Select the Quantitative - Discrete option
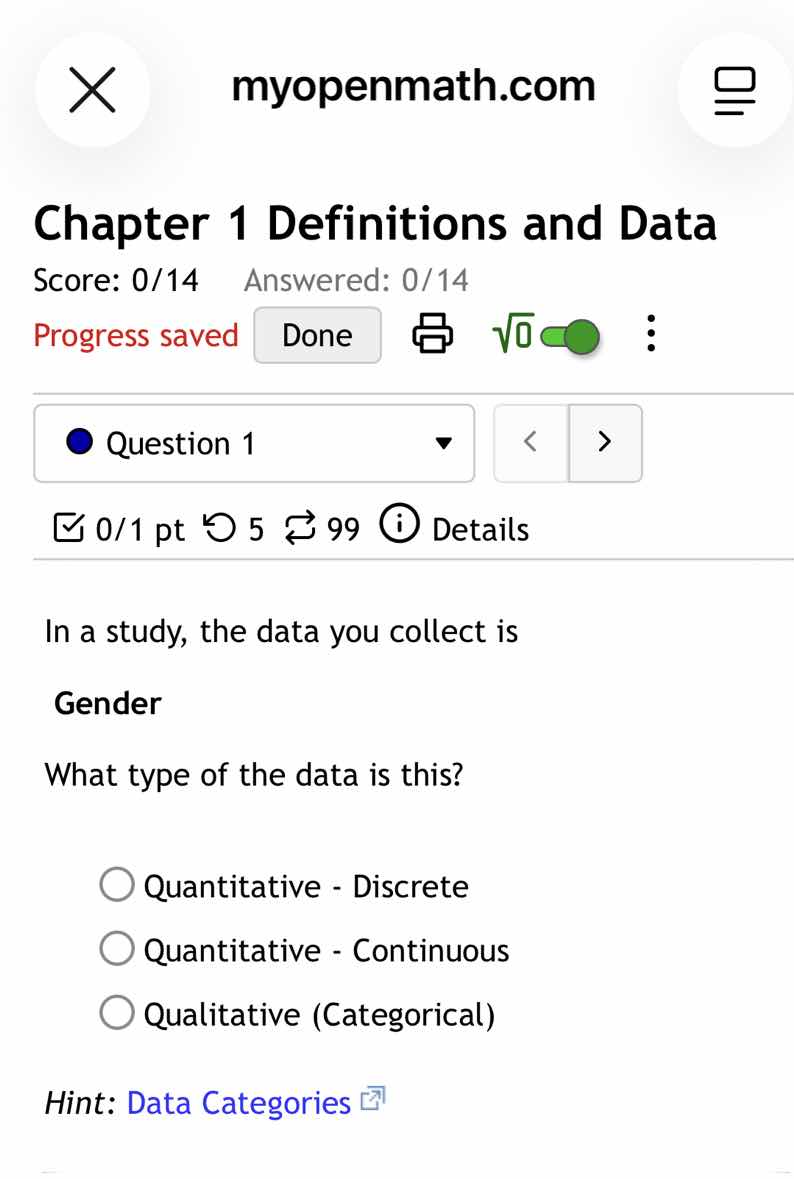The image size is (794, 1179). point(117,884)
